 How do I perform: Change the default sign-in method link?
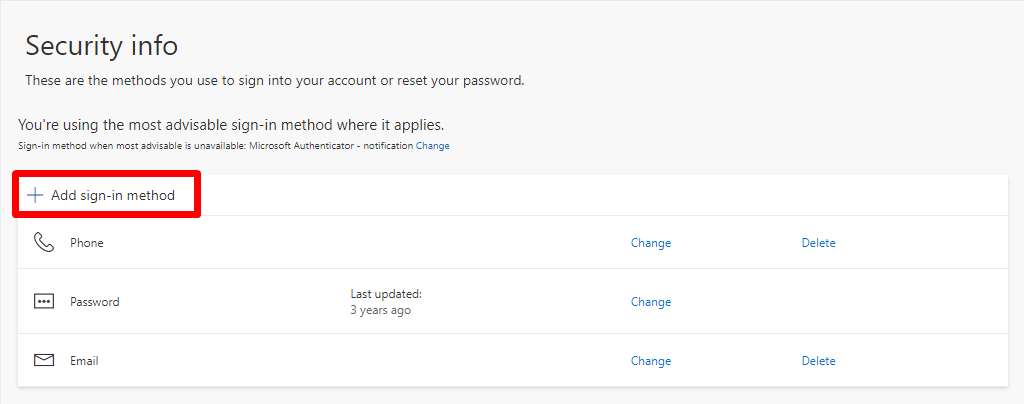[x=432, y=146]
